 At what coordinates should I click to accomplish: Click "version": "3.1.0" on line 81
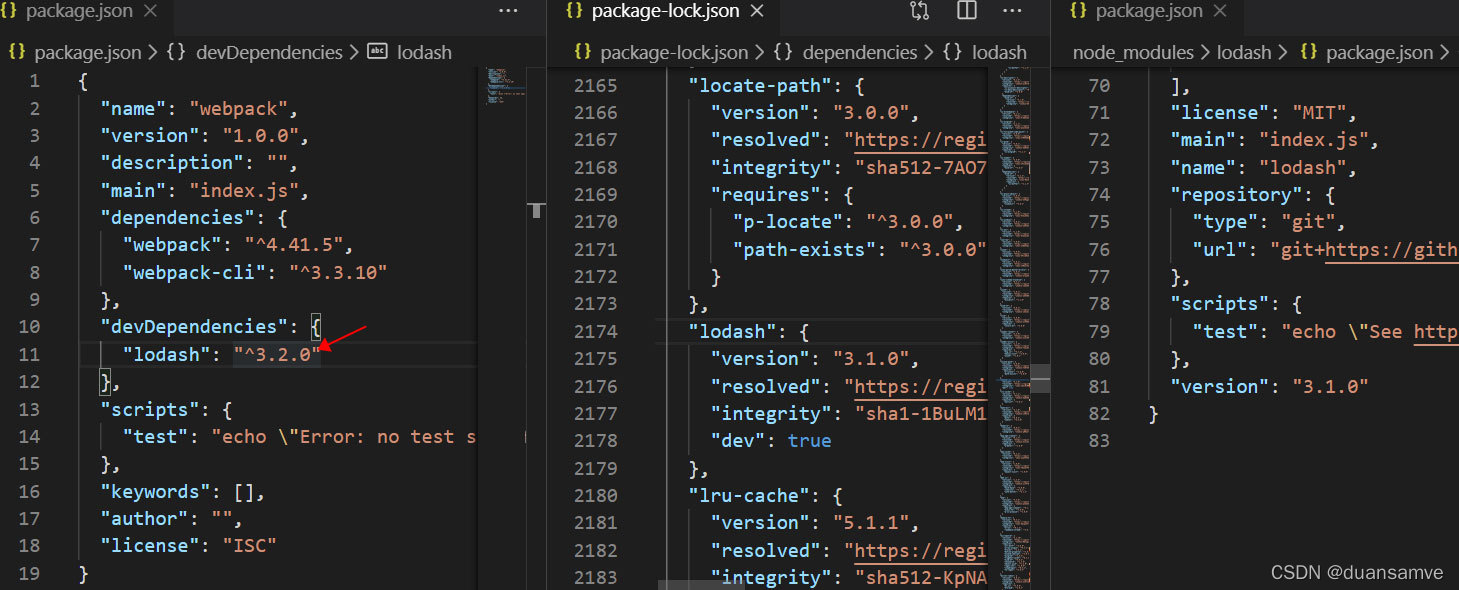(1270, 386)
